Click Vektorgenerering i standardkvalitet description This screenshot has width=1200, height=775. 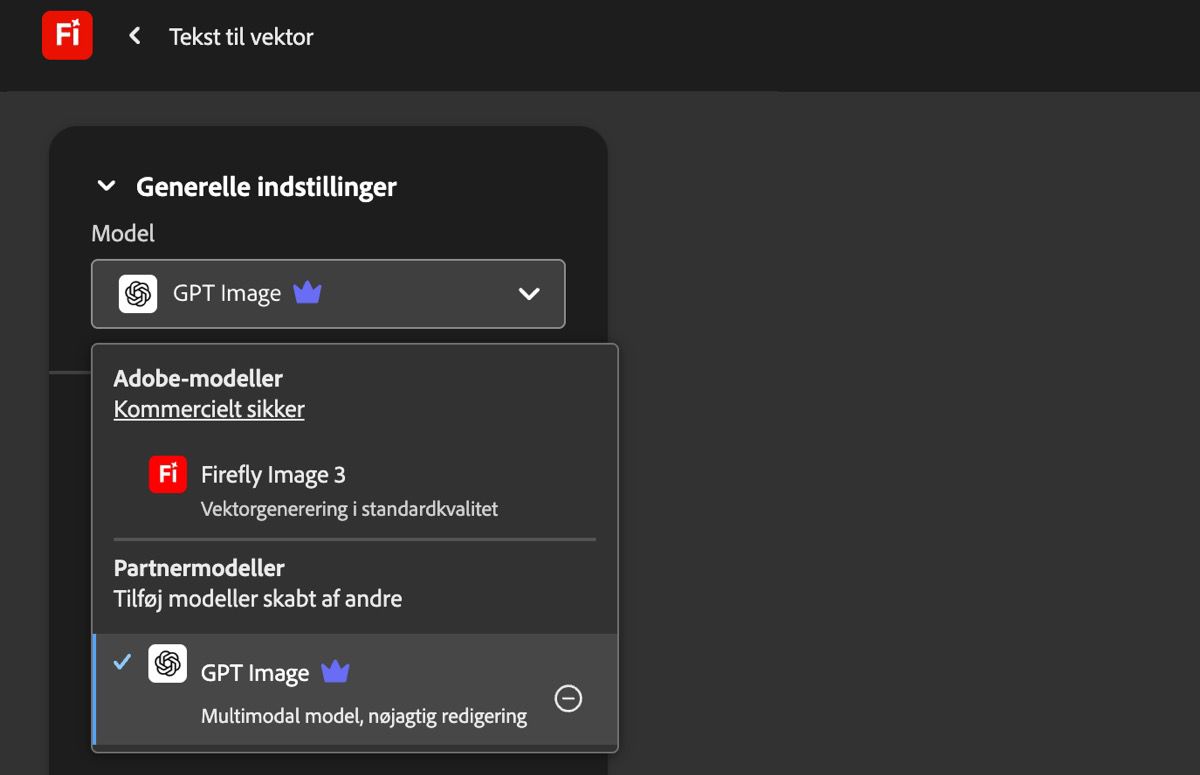tap(349, 509)
